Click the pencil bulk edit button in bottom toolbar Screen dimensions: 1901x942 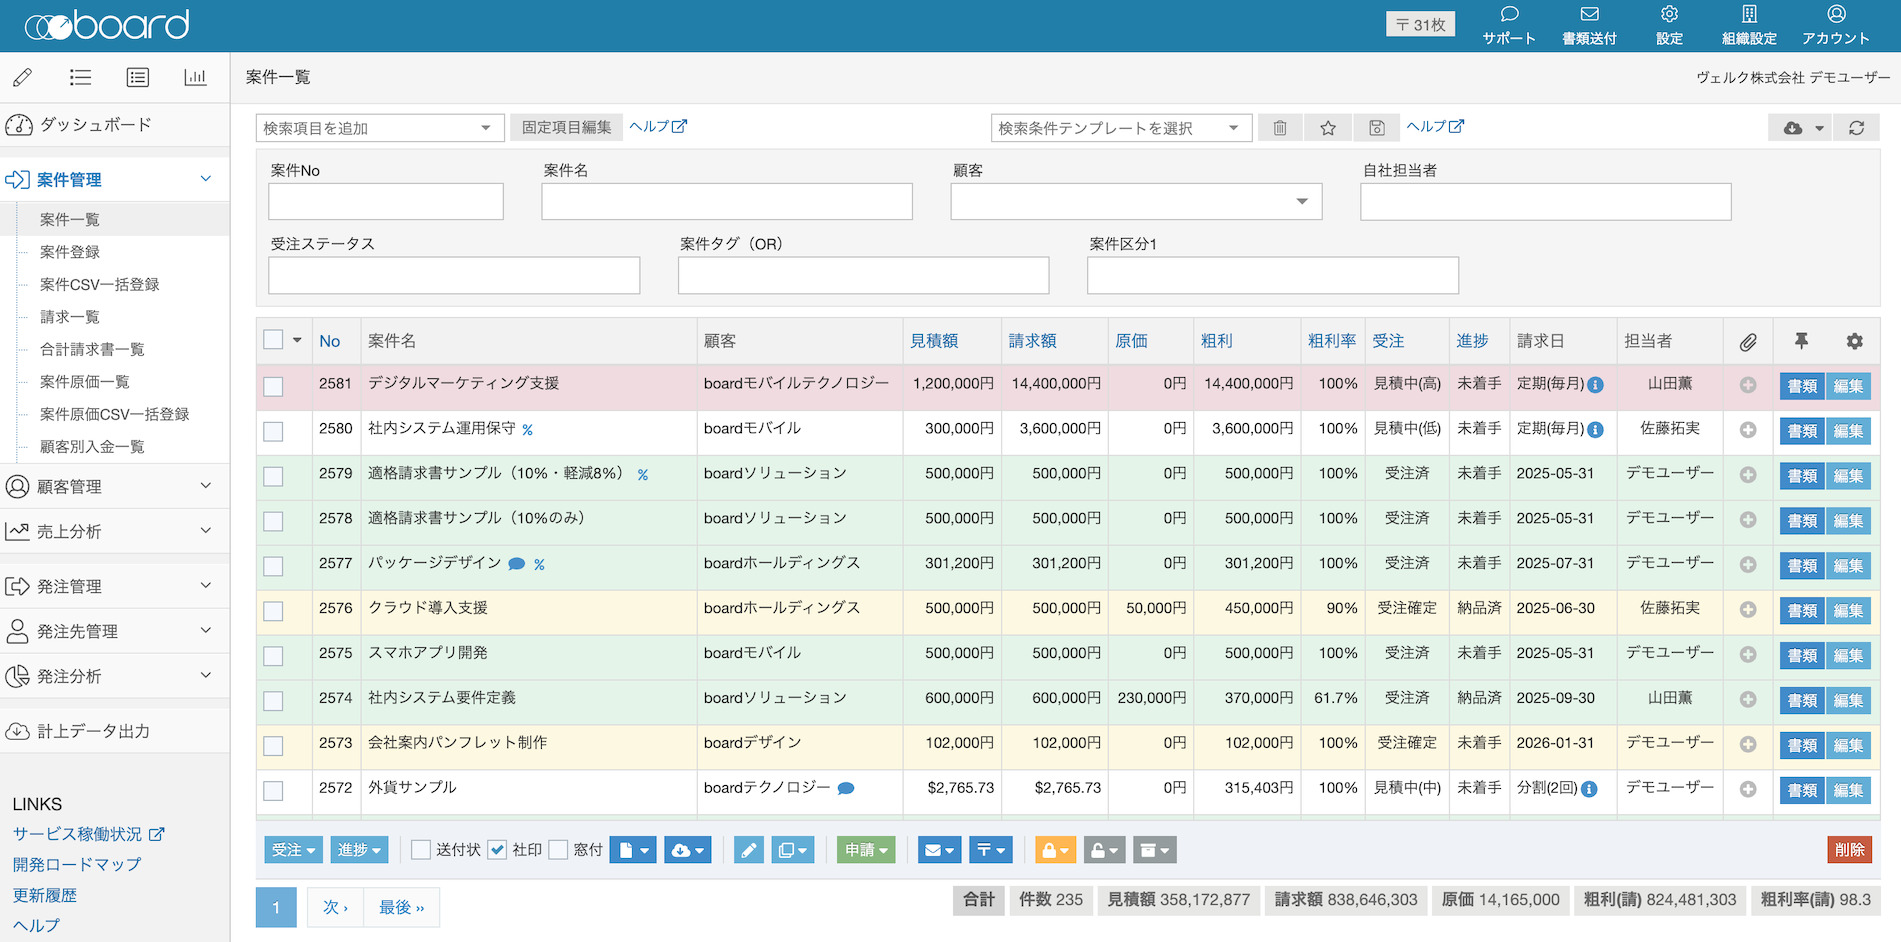click(748, 850)
